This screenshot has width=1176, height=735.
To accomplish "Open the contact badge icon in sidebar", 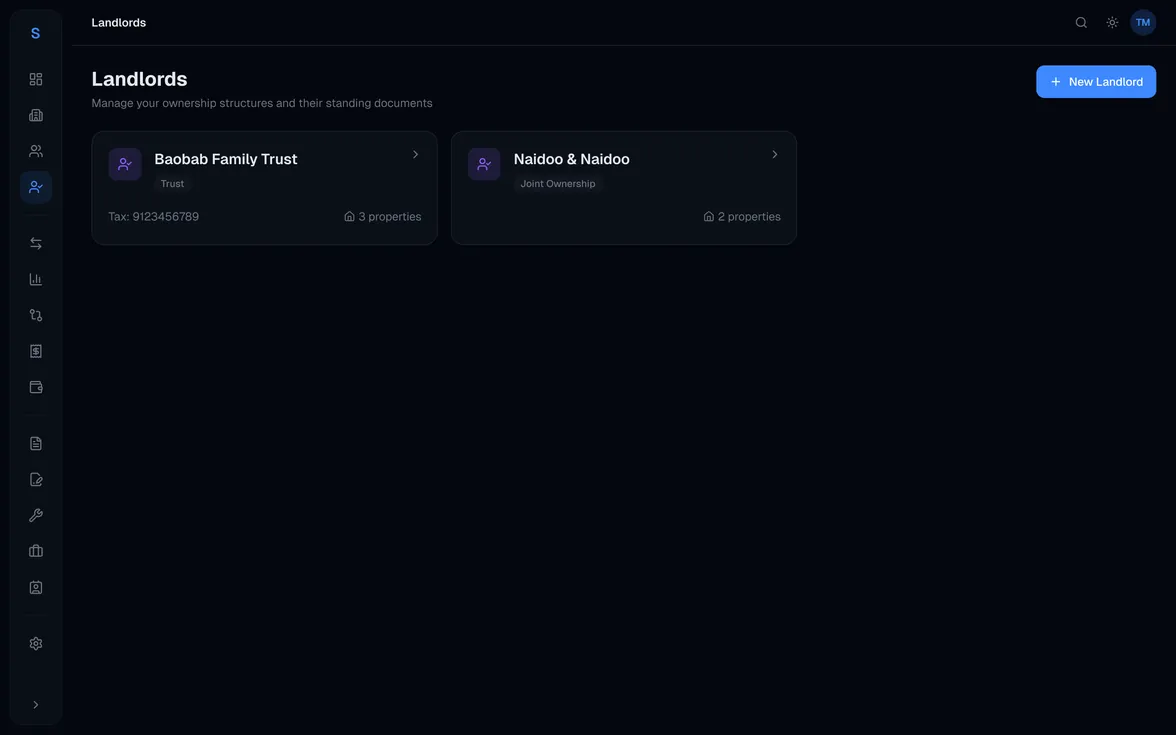I will 35,588.
